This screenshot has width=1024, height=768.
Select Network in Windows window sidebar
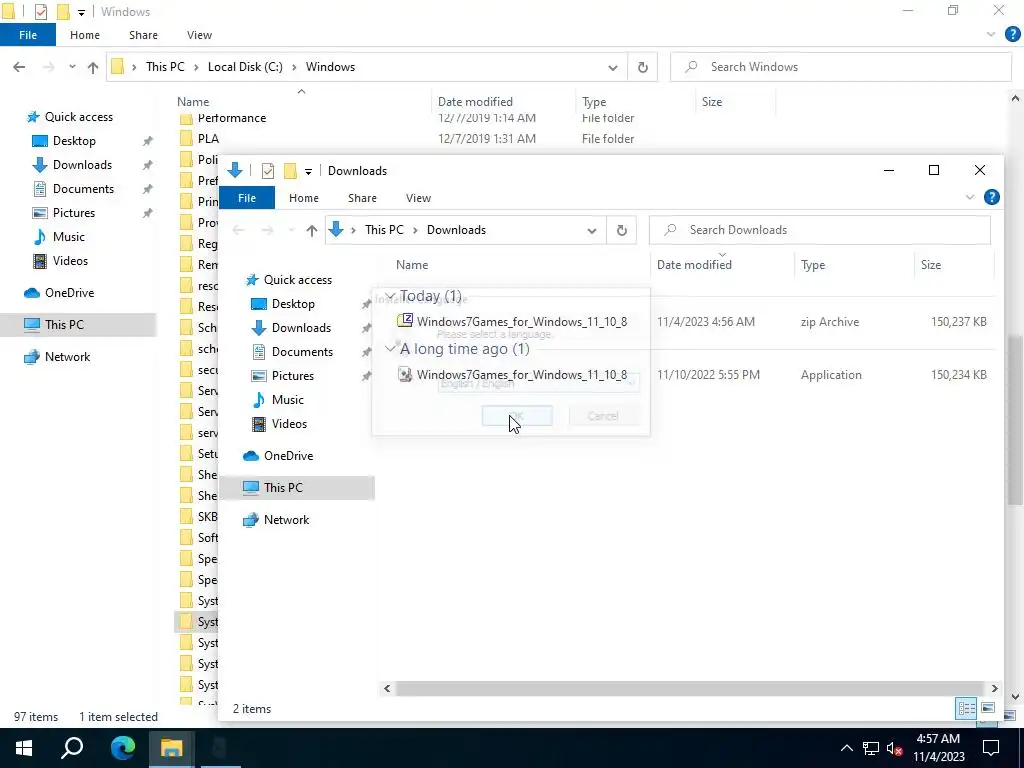click(67, 357)
